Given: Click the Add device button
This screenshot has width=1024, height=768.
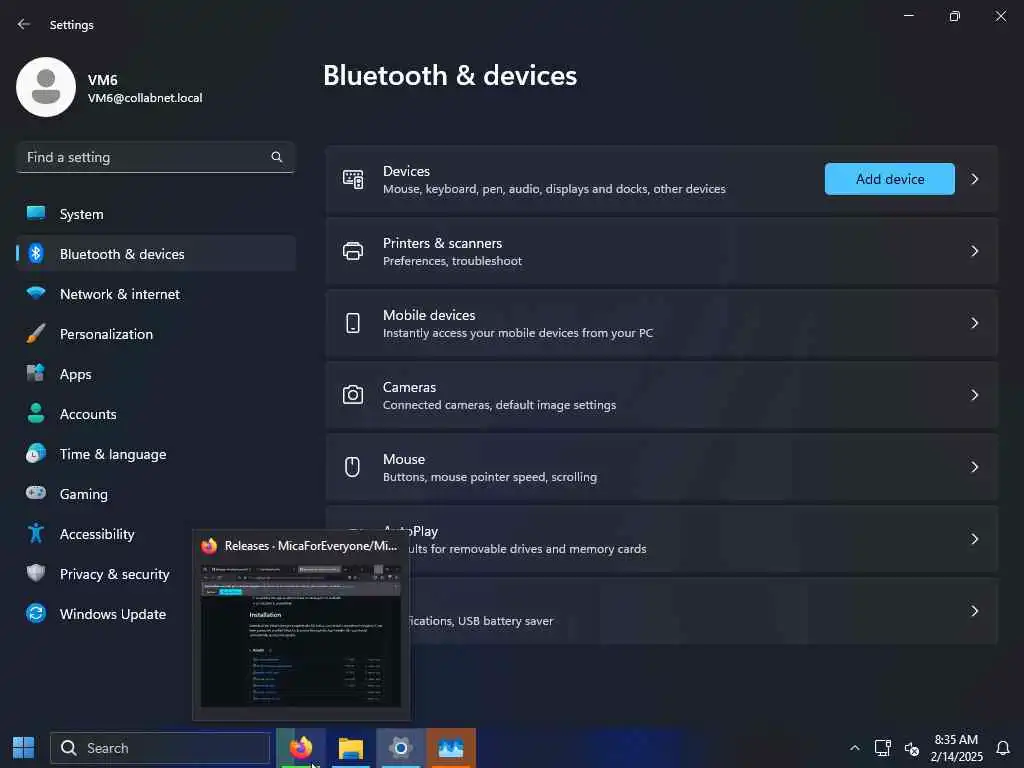Looking at the screenshot, I should pyautogui.click(x=889, y=179).
